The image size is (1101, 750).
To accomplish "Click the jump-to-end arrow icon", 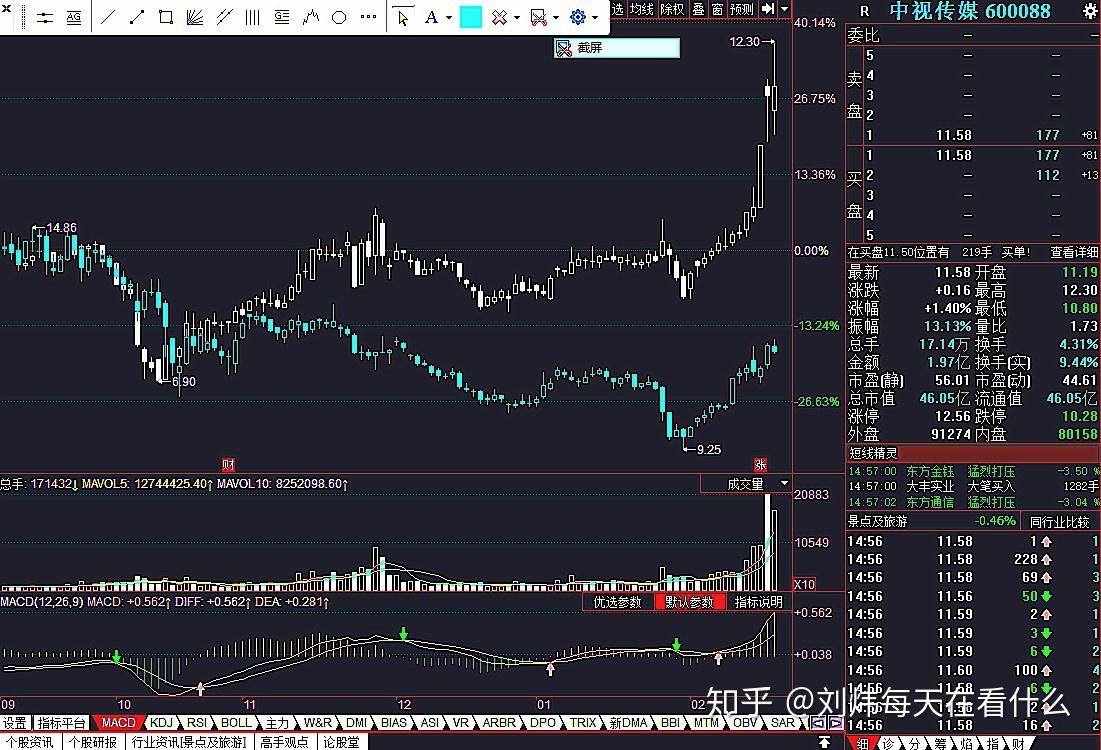I will click(x=768, y=9).
